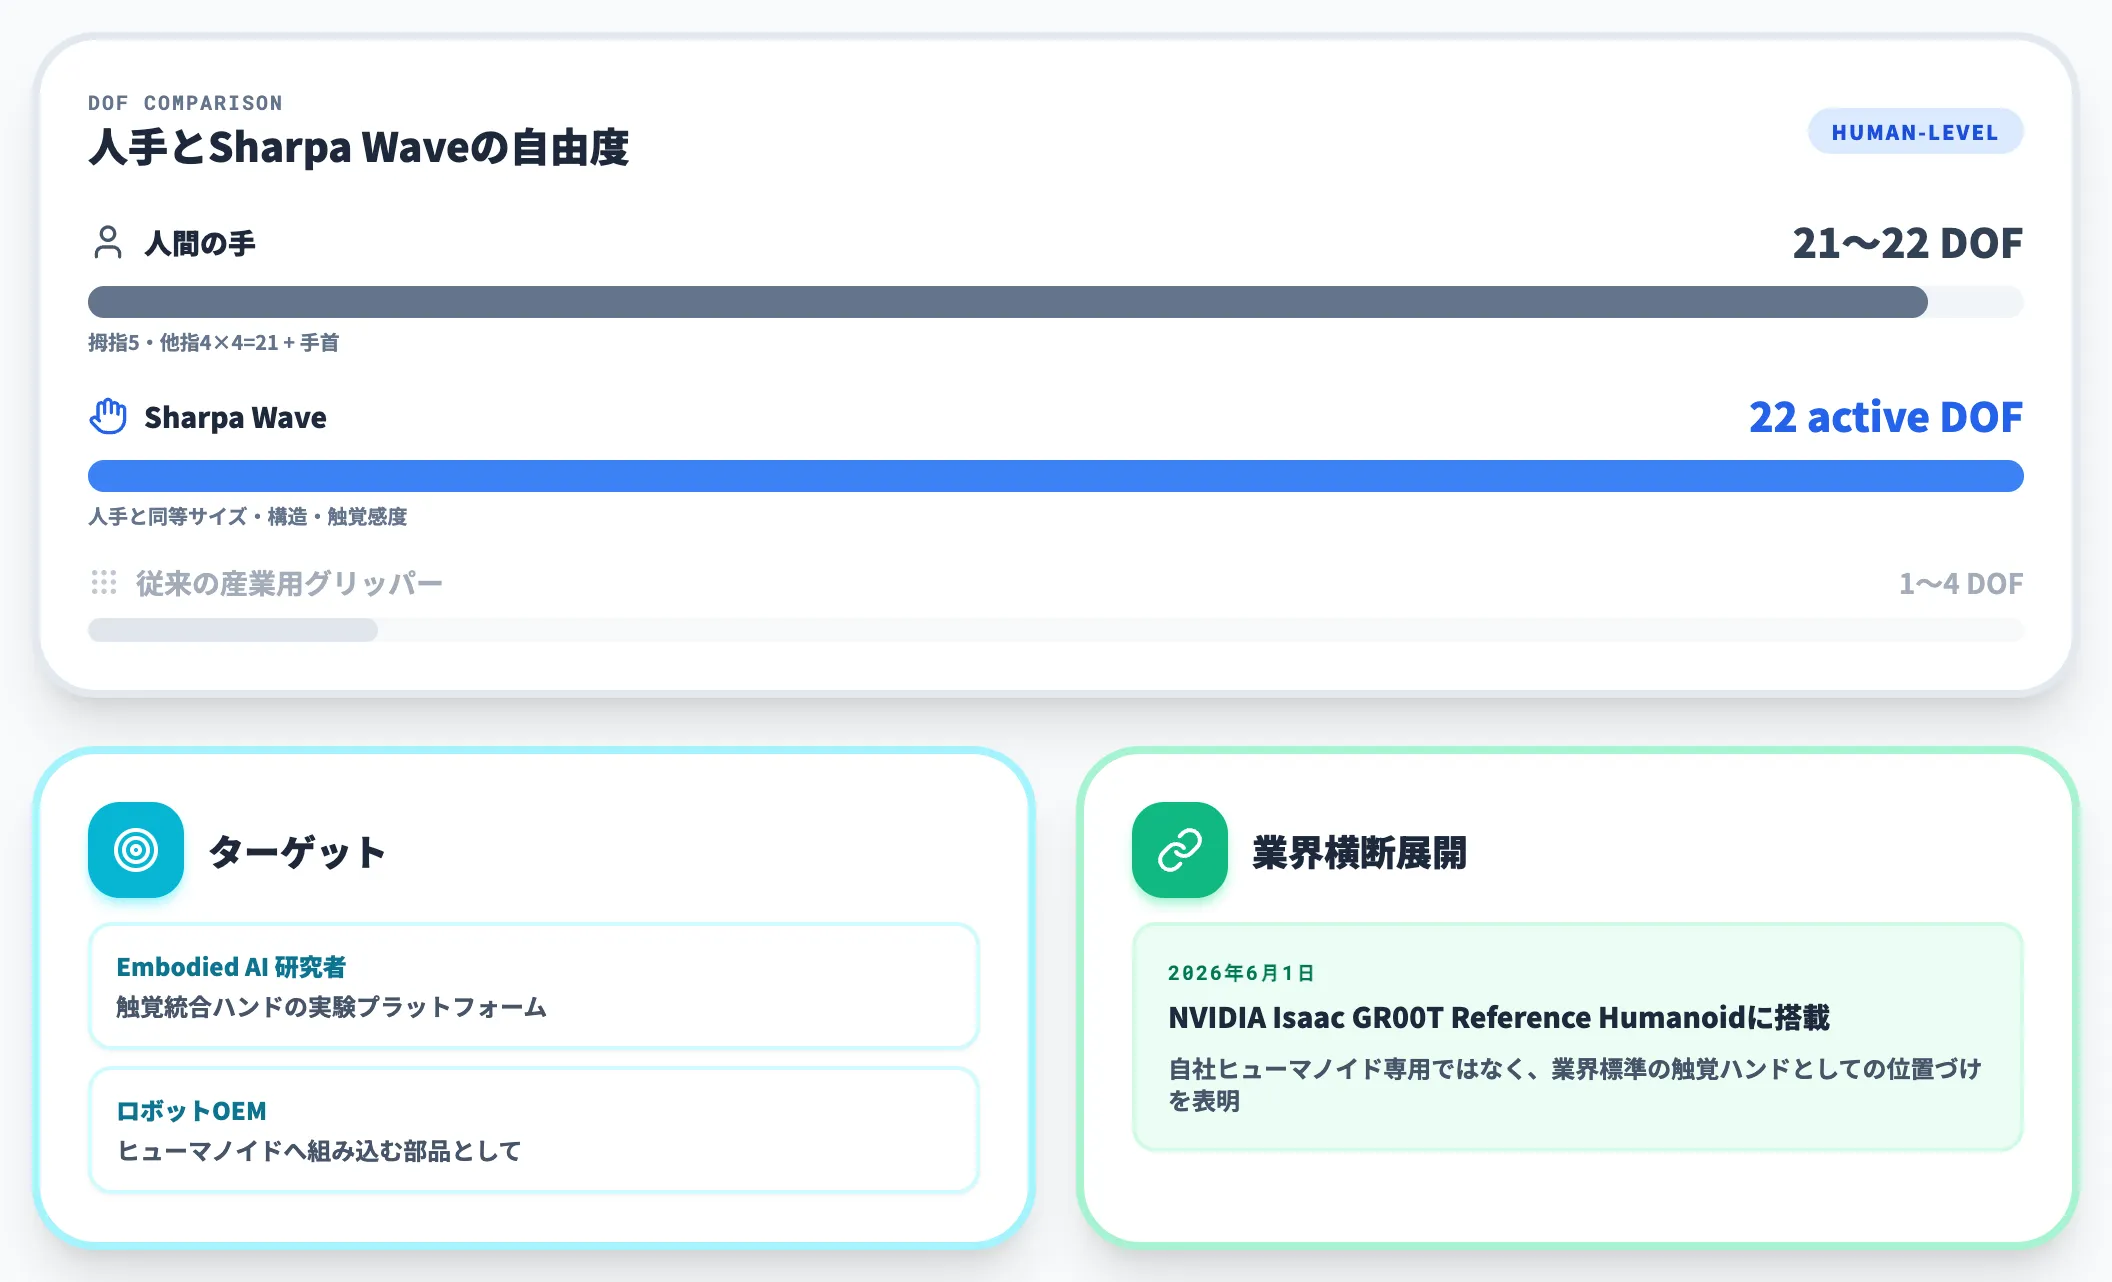This screenshot has width=2112, height=1282.
Task: Click the Sharpa Wave blue progress bar
Action: (x=1056, y=476)
